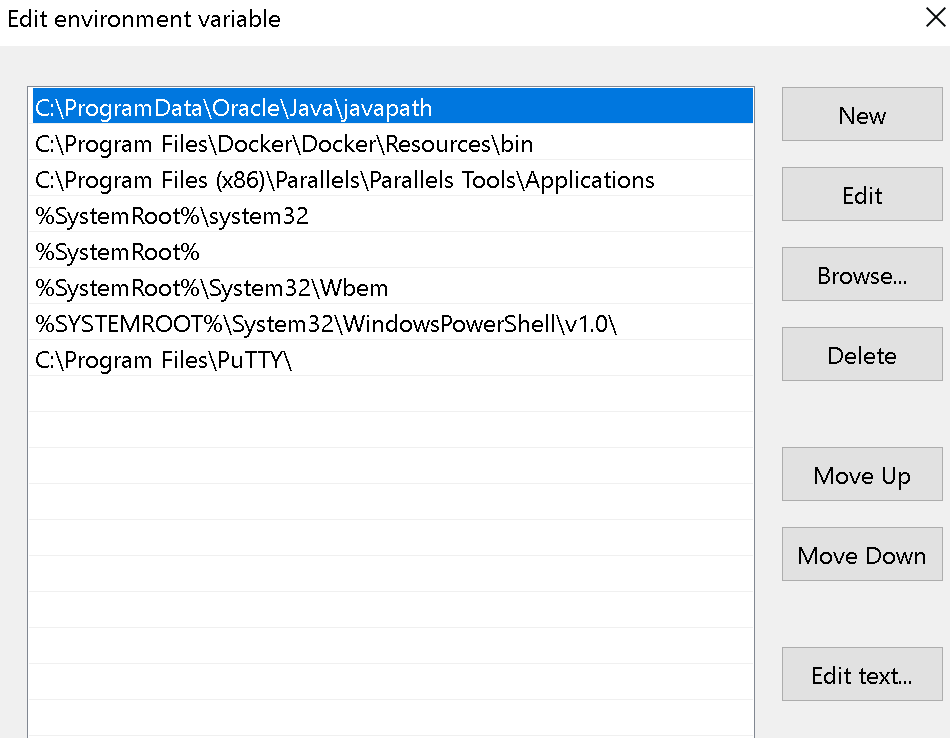Select the Parallels Tools Applications entry
This screenshot has height=738, width=950.
(x=344, y=180)
